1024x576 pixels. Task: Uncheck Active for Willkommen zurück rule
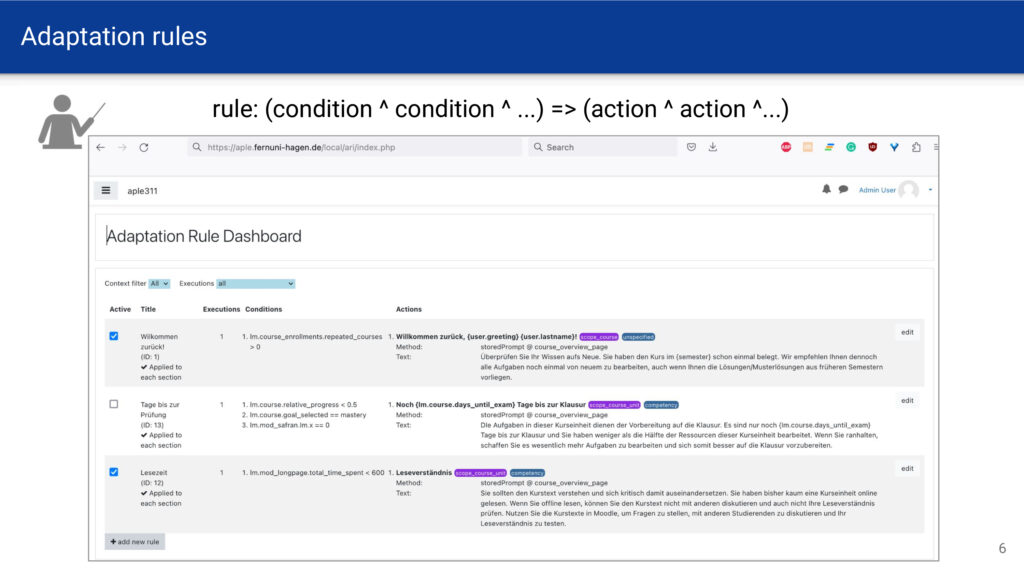[x=114, y=336]
